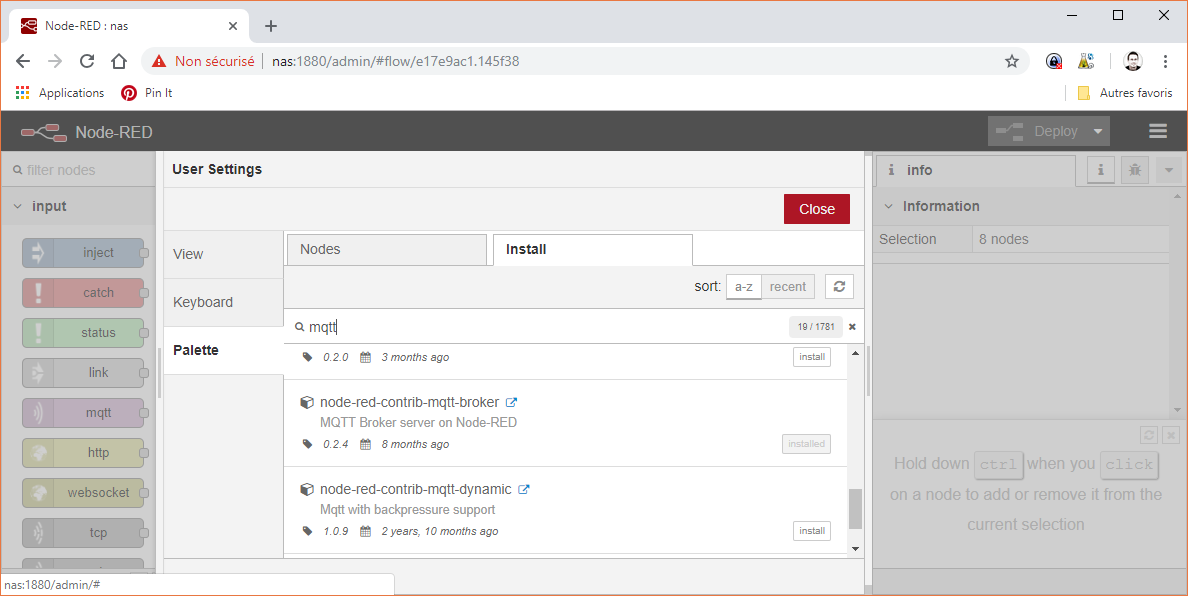Open node-red-contrib-mqtt-dynamic external link icon

click(x=524, y=490)
